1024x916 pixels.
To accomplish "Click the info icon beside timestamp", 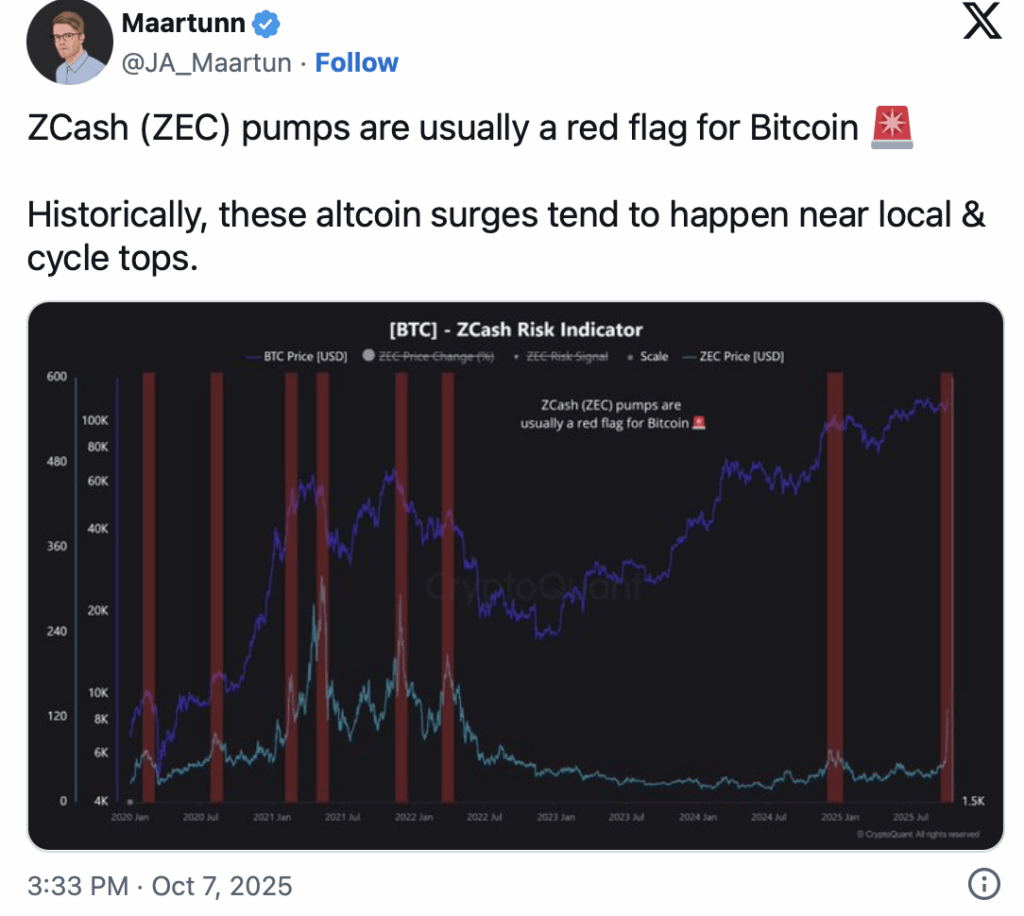I will pos(984,884).
